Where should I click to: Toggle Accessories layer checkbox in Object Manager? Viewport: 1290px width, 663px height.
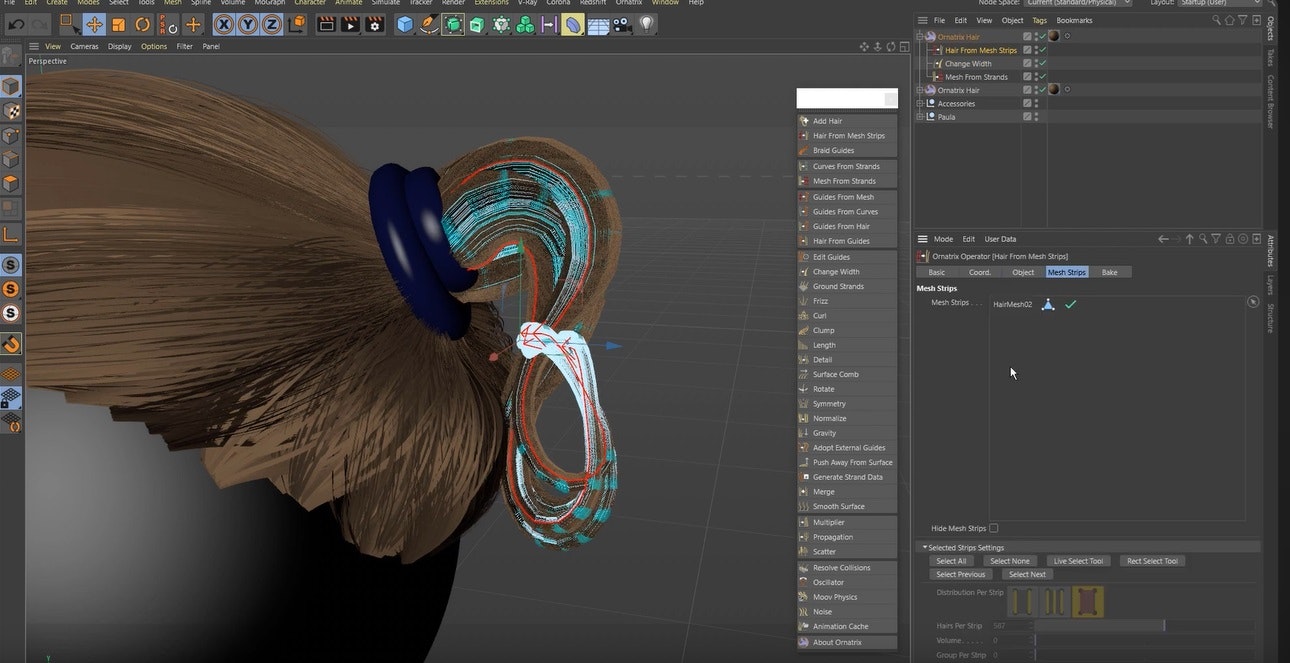(1027, 103)
